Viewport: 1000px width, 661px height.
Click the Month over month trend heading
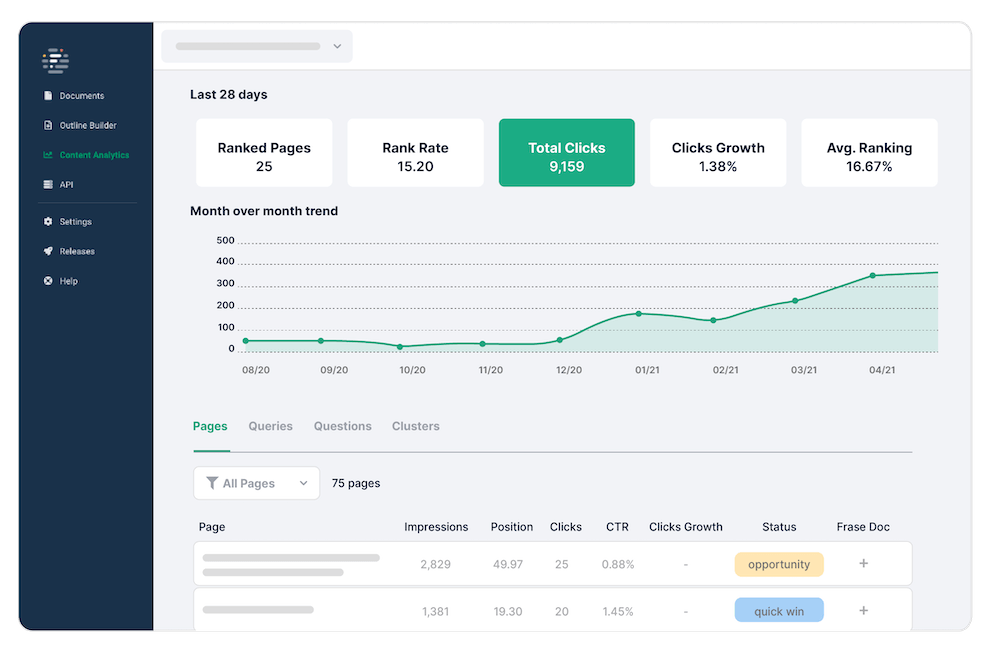(x=264, y=211)
